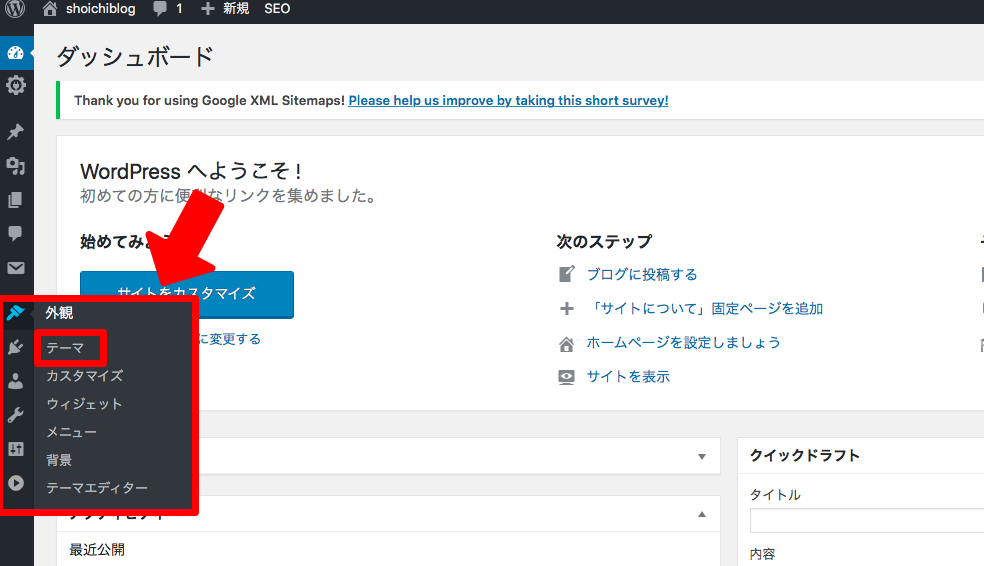Open the shoichiblog site home link
The image size is (984, 566).
(x=89, y=9)
